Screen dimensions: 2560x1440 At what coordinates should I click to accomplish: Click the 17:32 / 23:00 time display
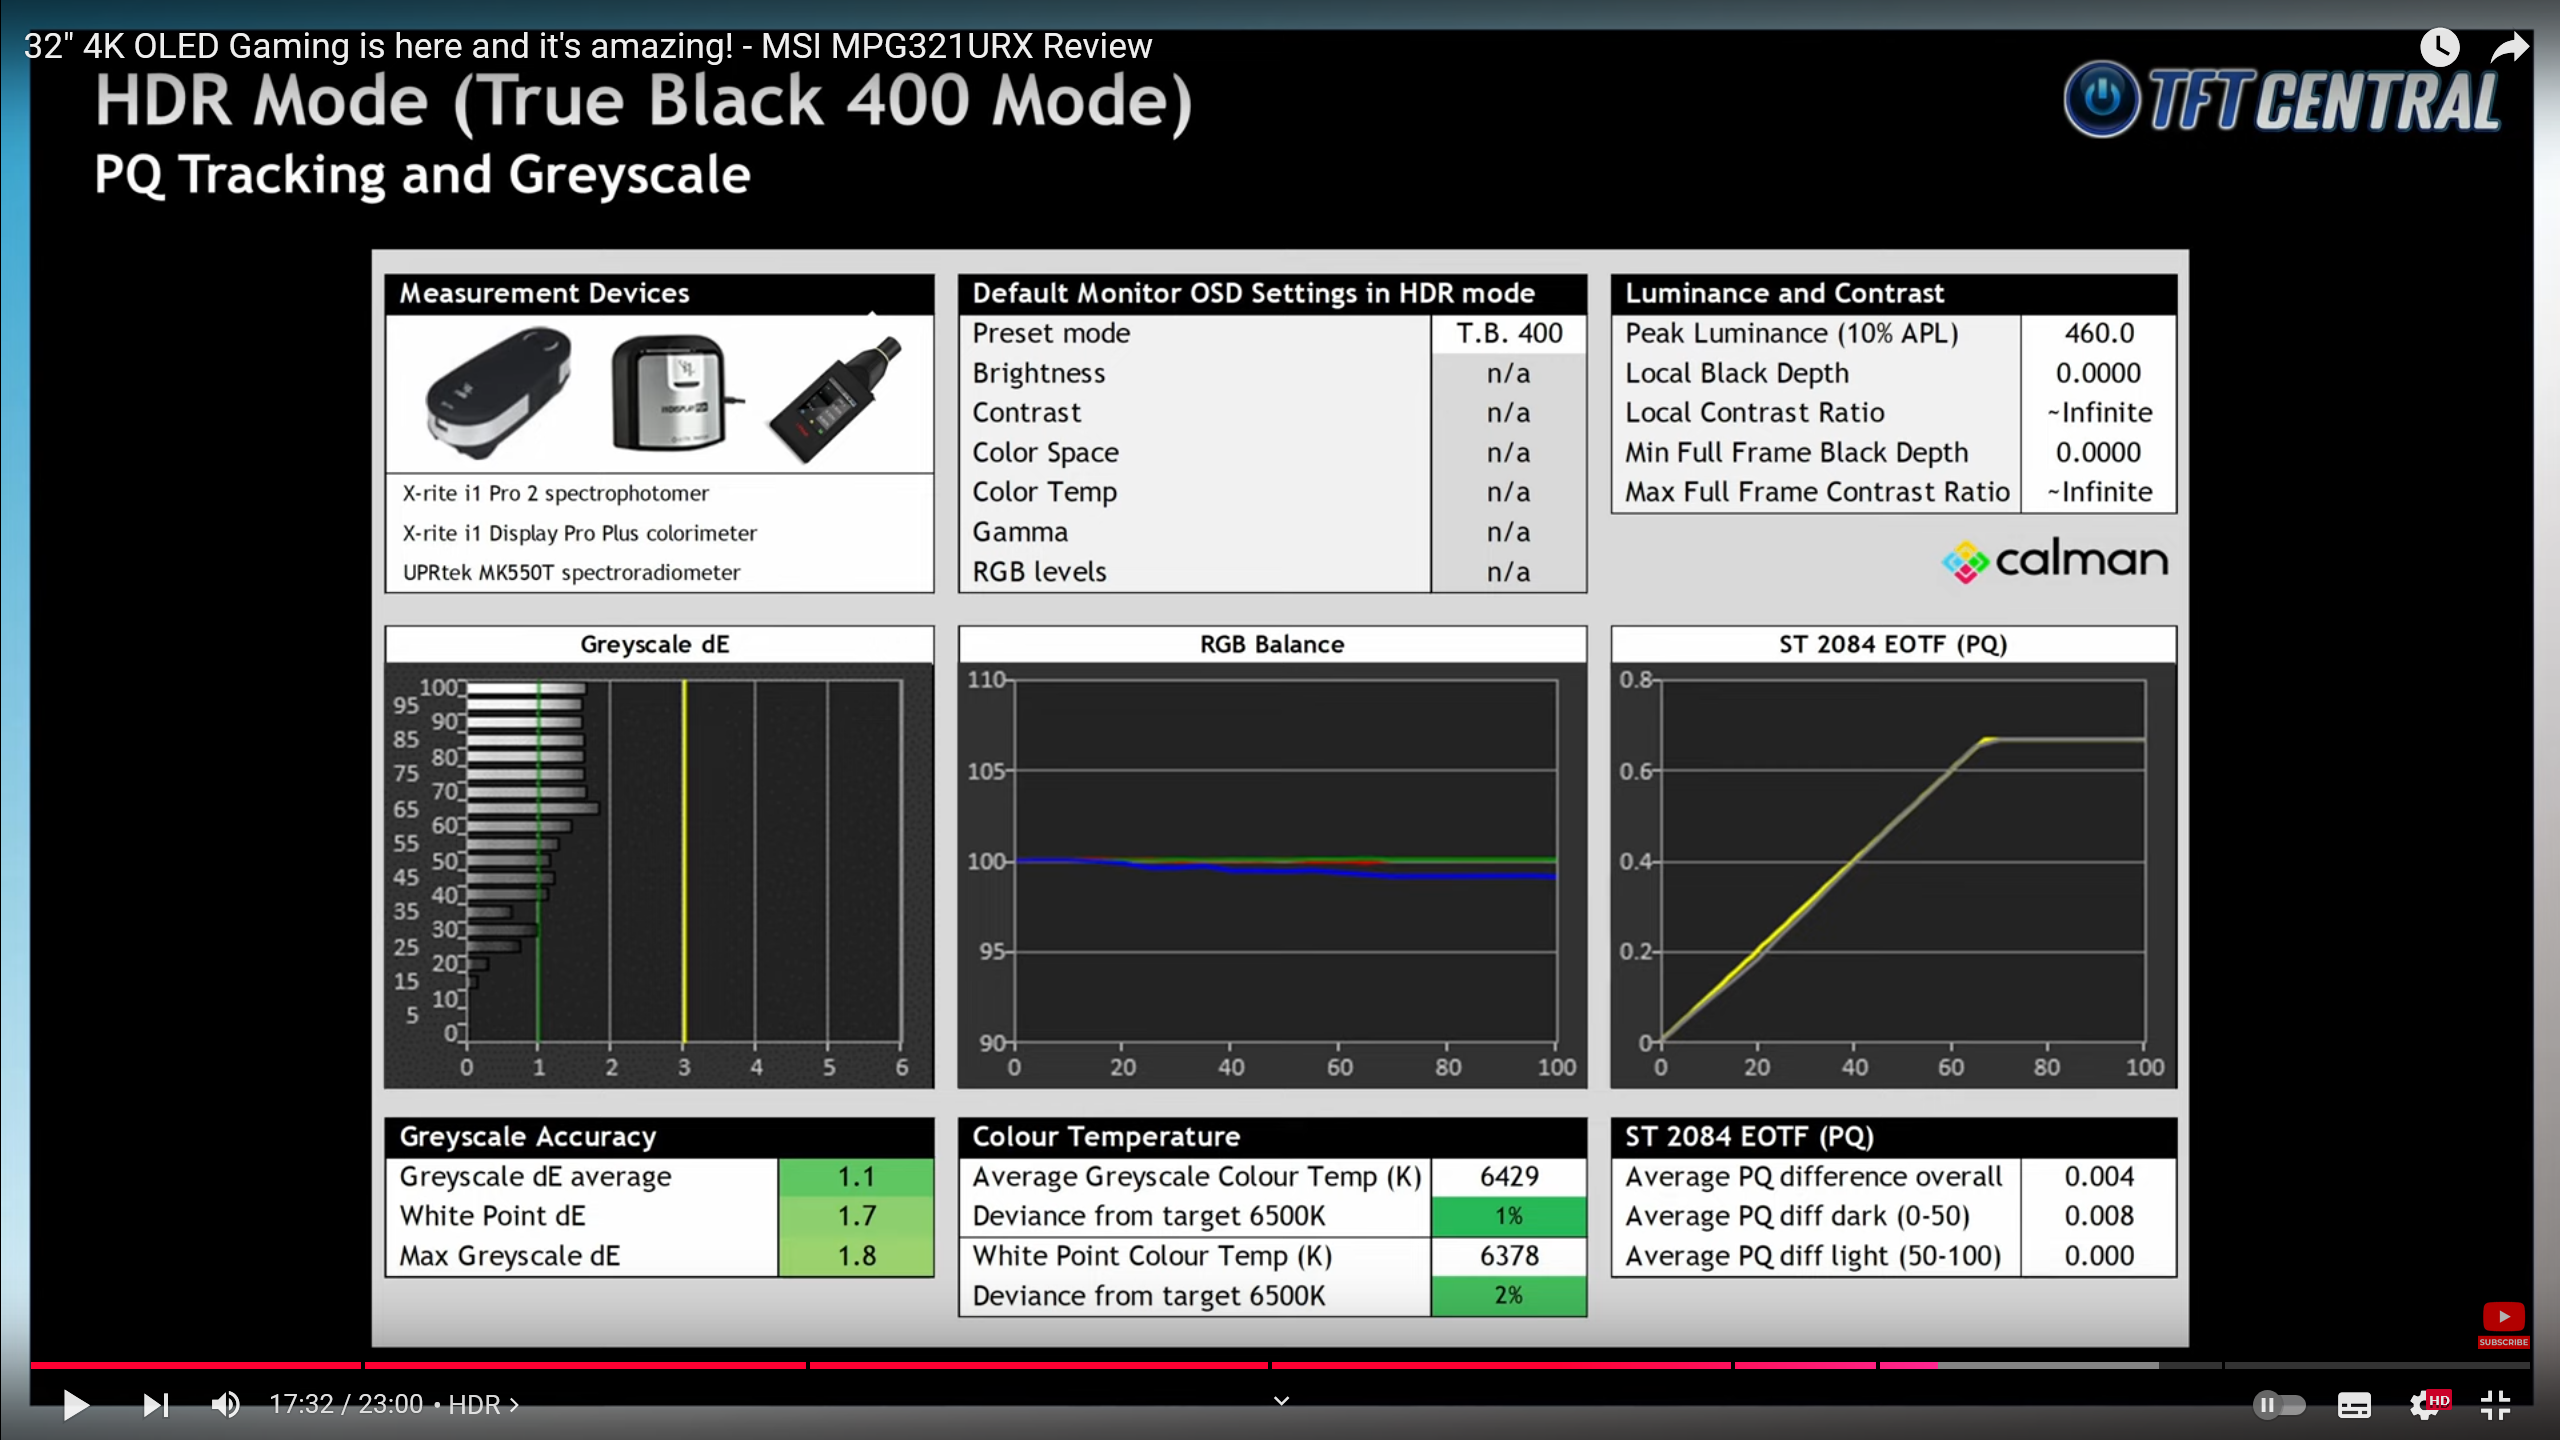pyautogui.click(x=346, y=1405)
